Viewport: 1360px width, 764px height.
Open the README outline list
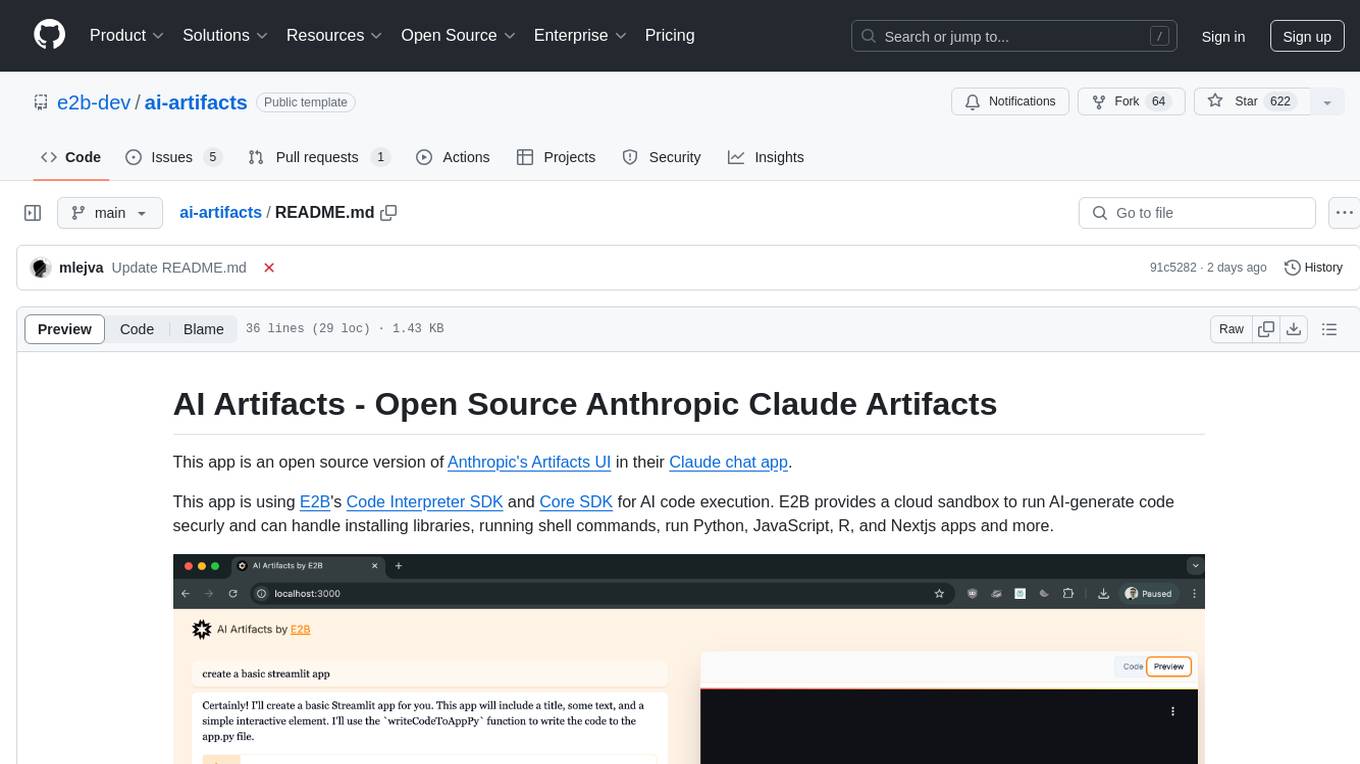coord(1329,329)
